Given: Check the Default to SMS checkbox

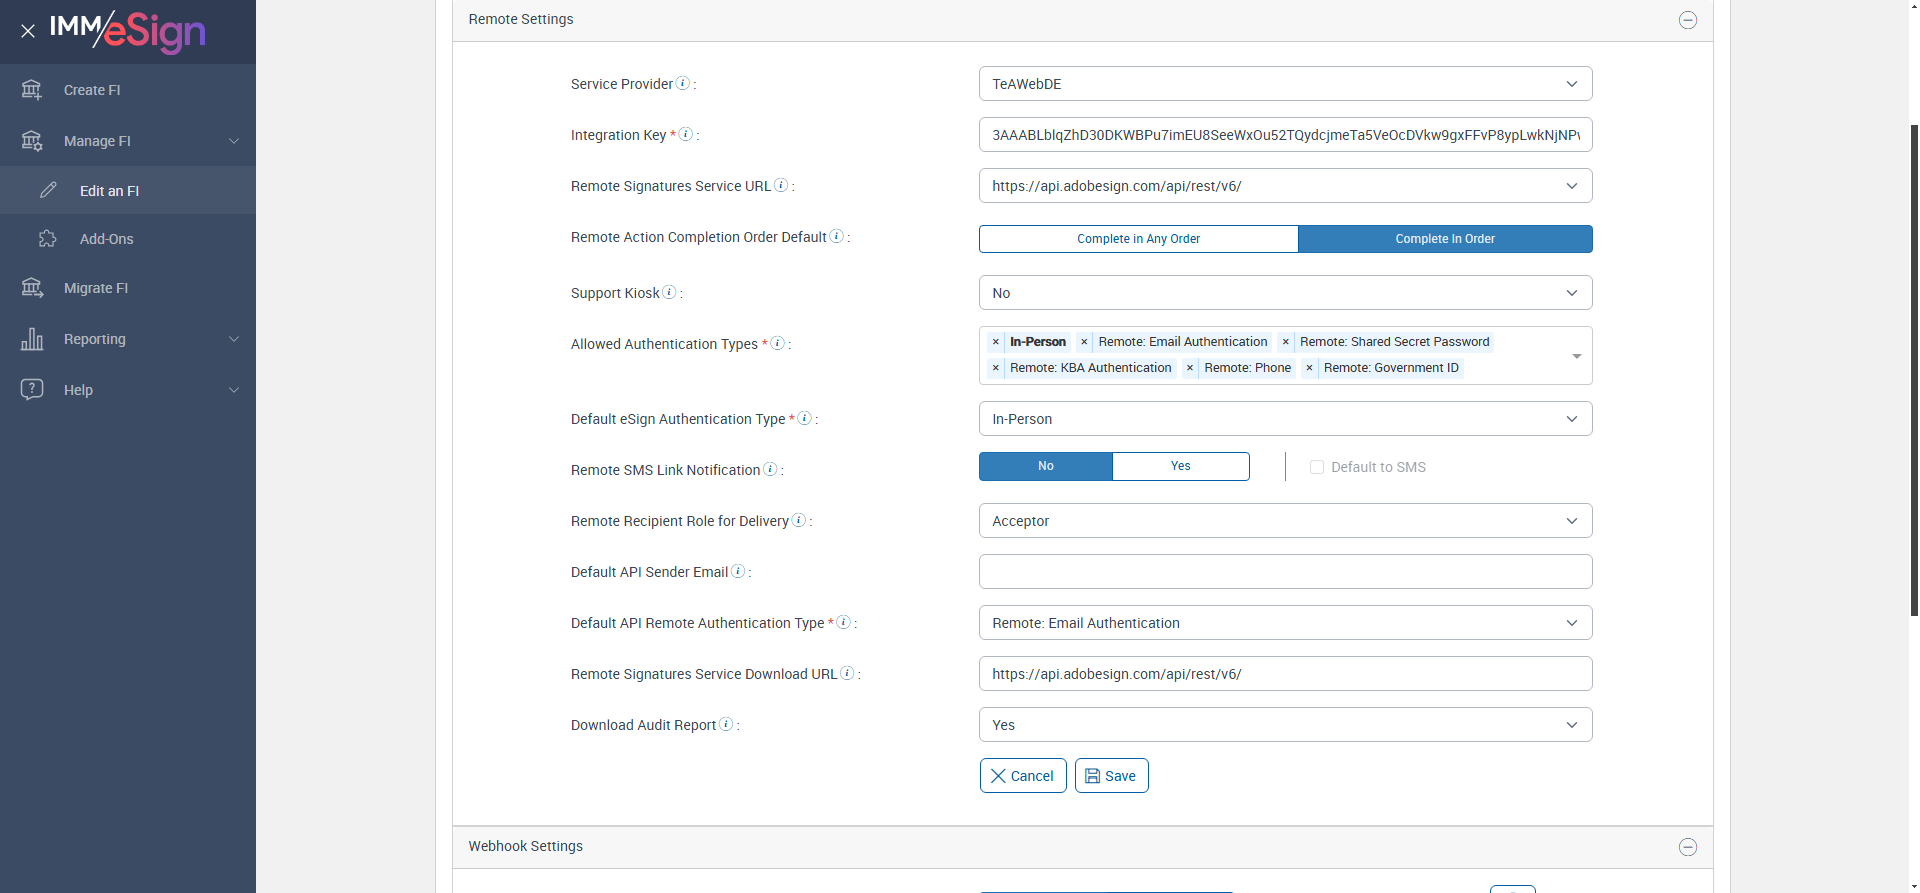Looking at the screenshot, I should tap(1317, 467).
